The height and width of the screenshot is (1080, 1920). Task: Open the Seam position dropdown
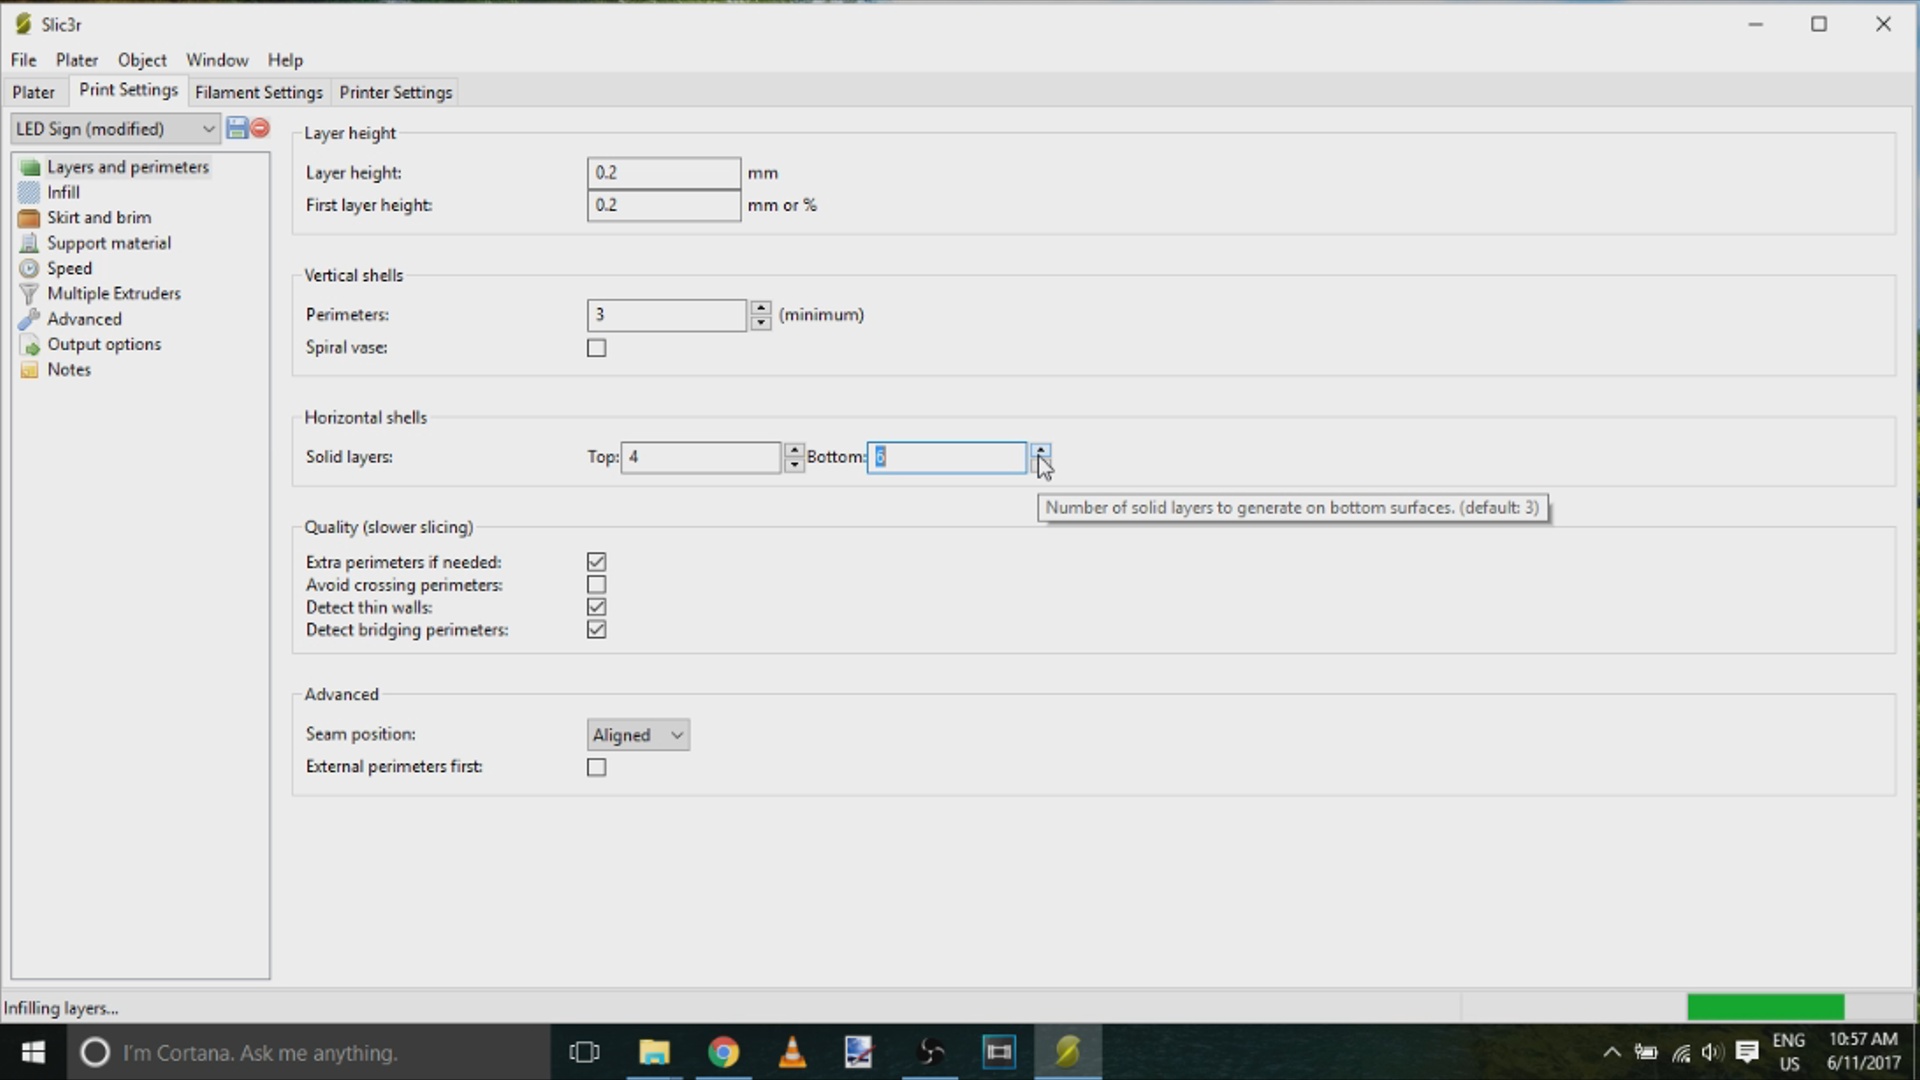(638, 735)
